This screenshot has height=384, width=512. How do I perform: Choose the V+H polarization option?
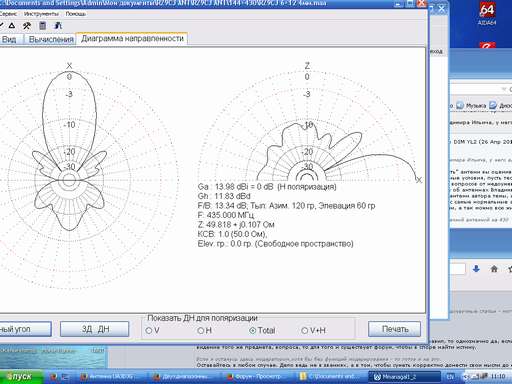point(304,330)
